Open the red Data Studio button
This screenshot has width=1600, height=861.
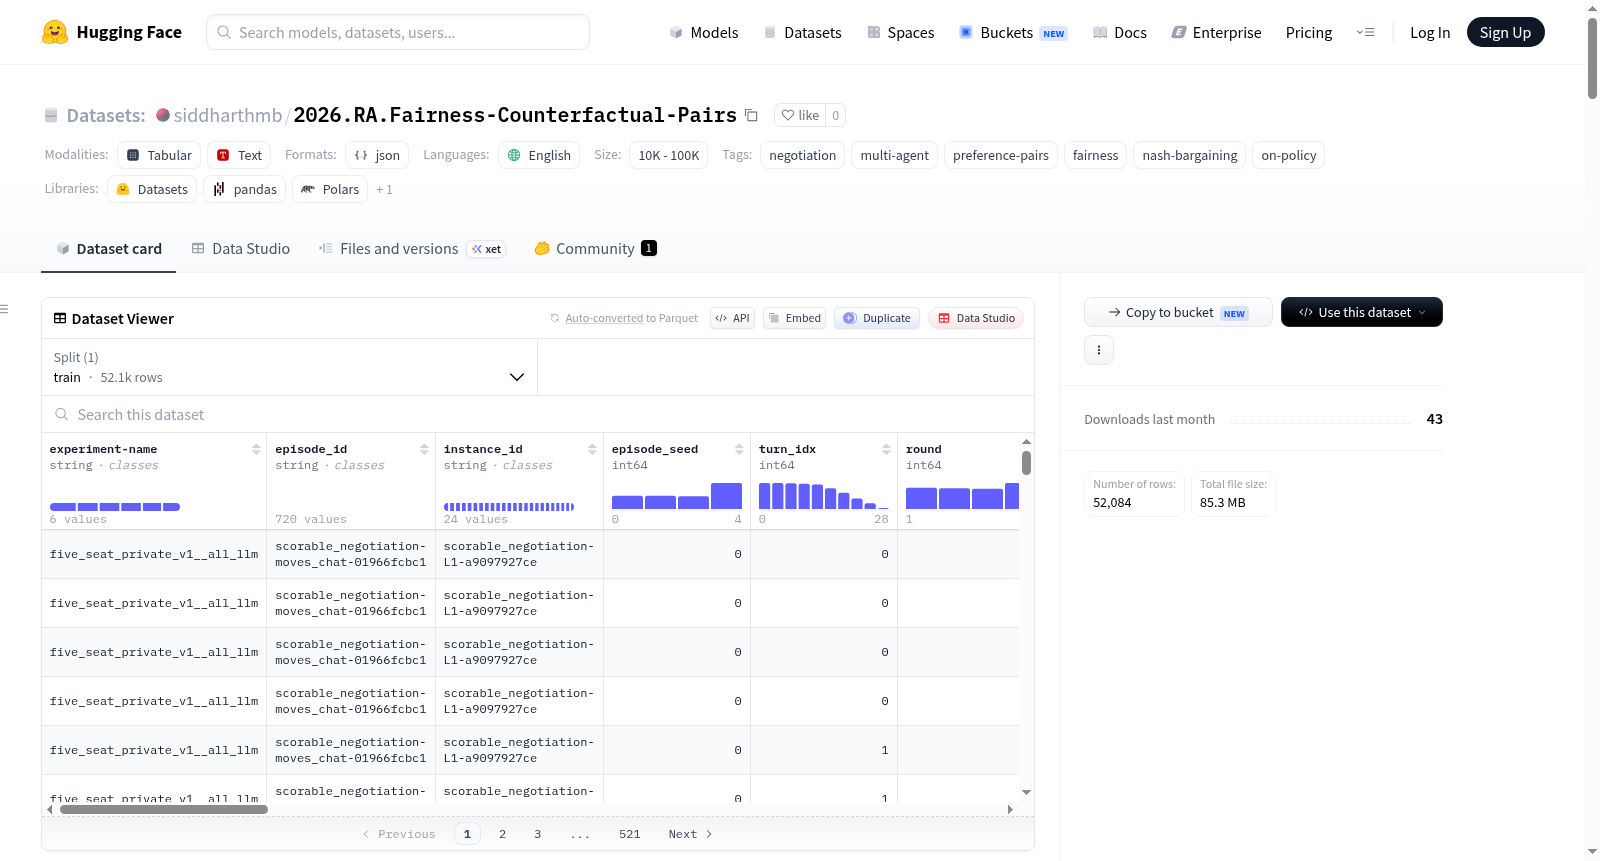[976, 318]
